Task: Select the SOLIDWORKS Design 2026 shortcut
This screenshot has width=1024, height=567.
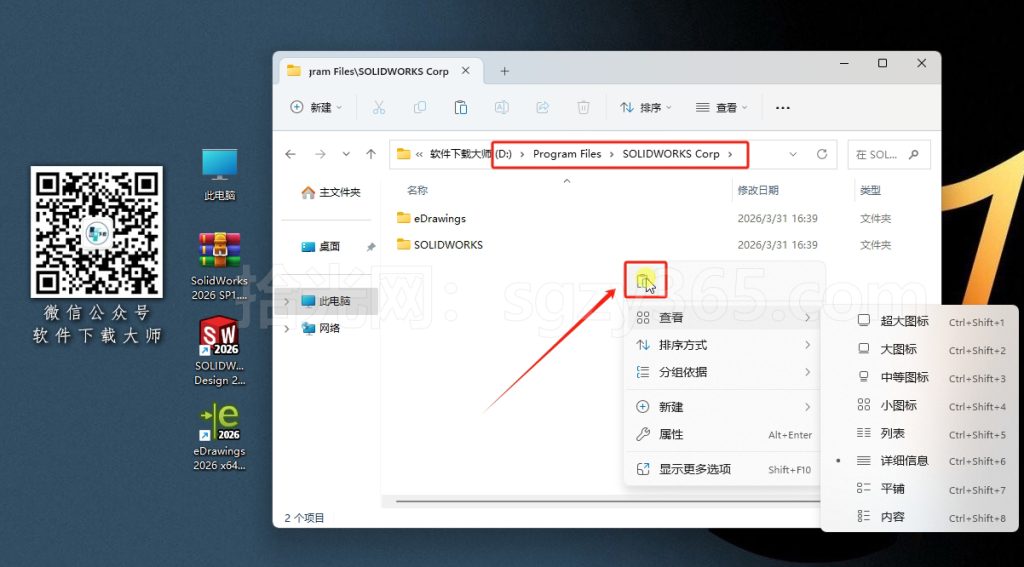Action: pos(219,351)
